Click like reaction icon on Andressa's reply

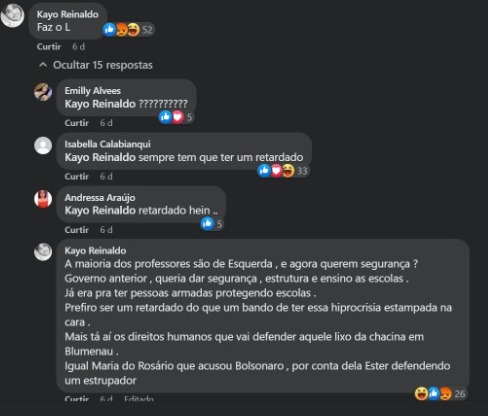(207, 224)
